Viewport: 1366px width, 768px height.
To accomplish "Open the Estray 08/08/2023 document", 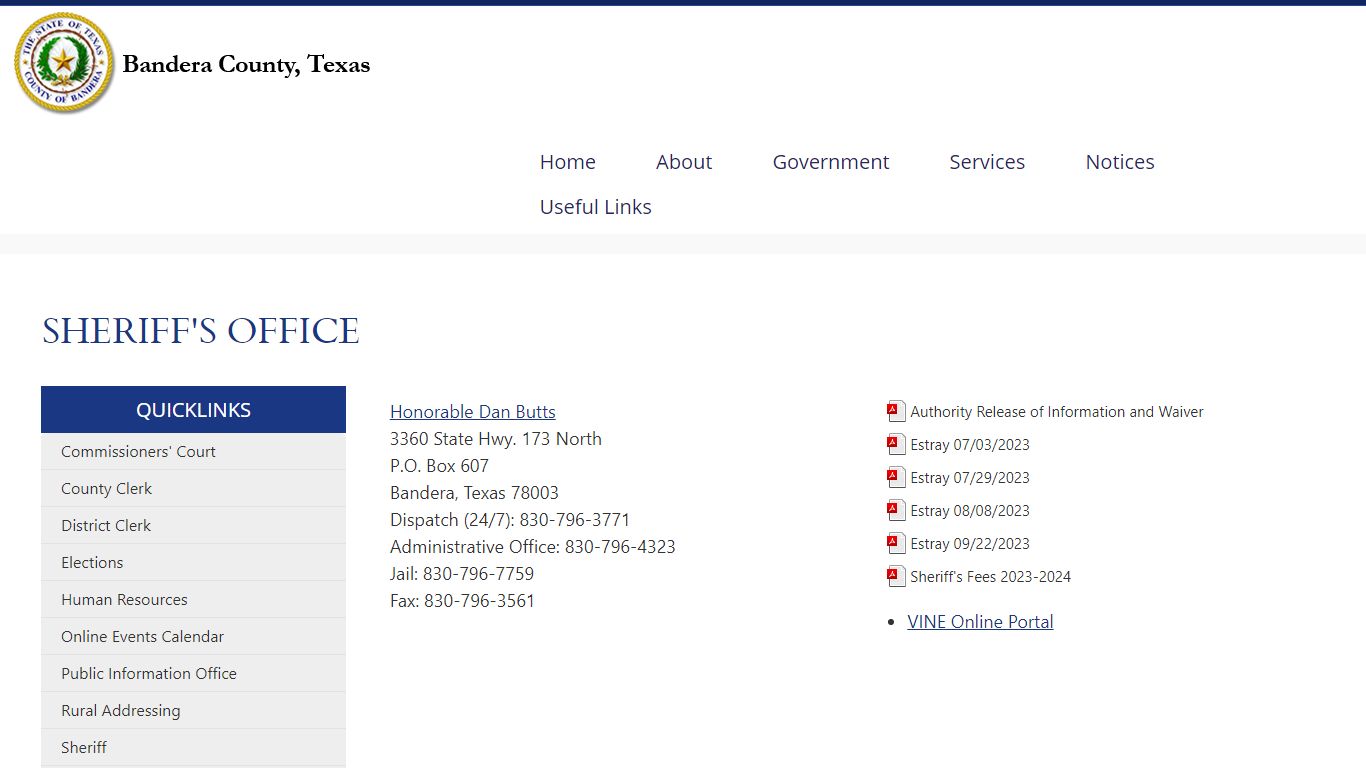I will coord(970,511).
